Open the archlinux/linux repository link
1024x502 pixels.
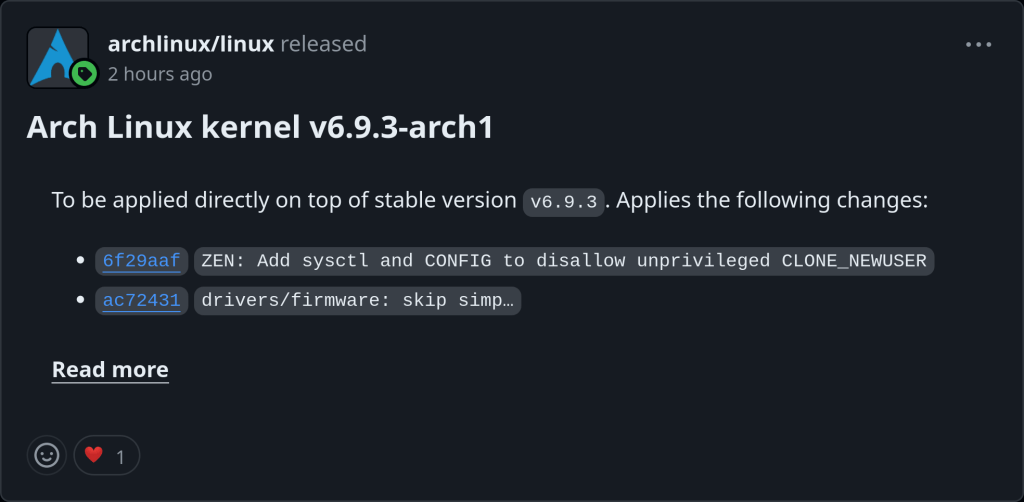190,44
